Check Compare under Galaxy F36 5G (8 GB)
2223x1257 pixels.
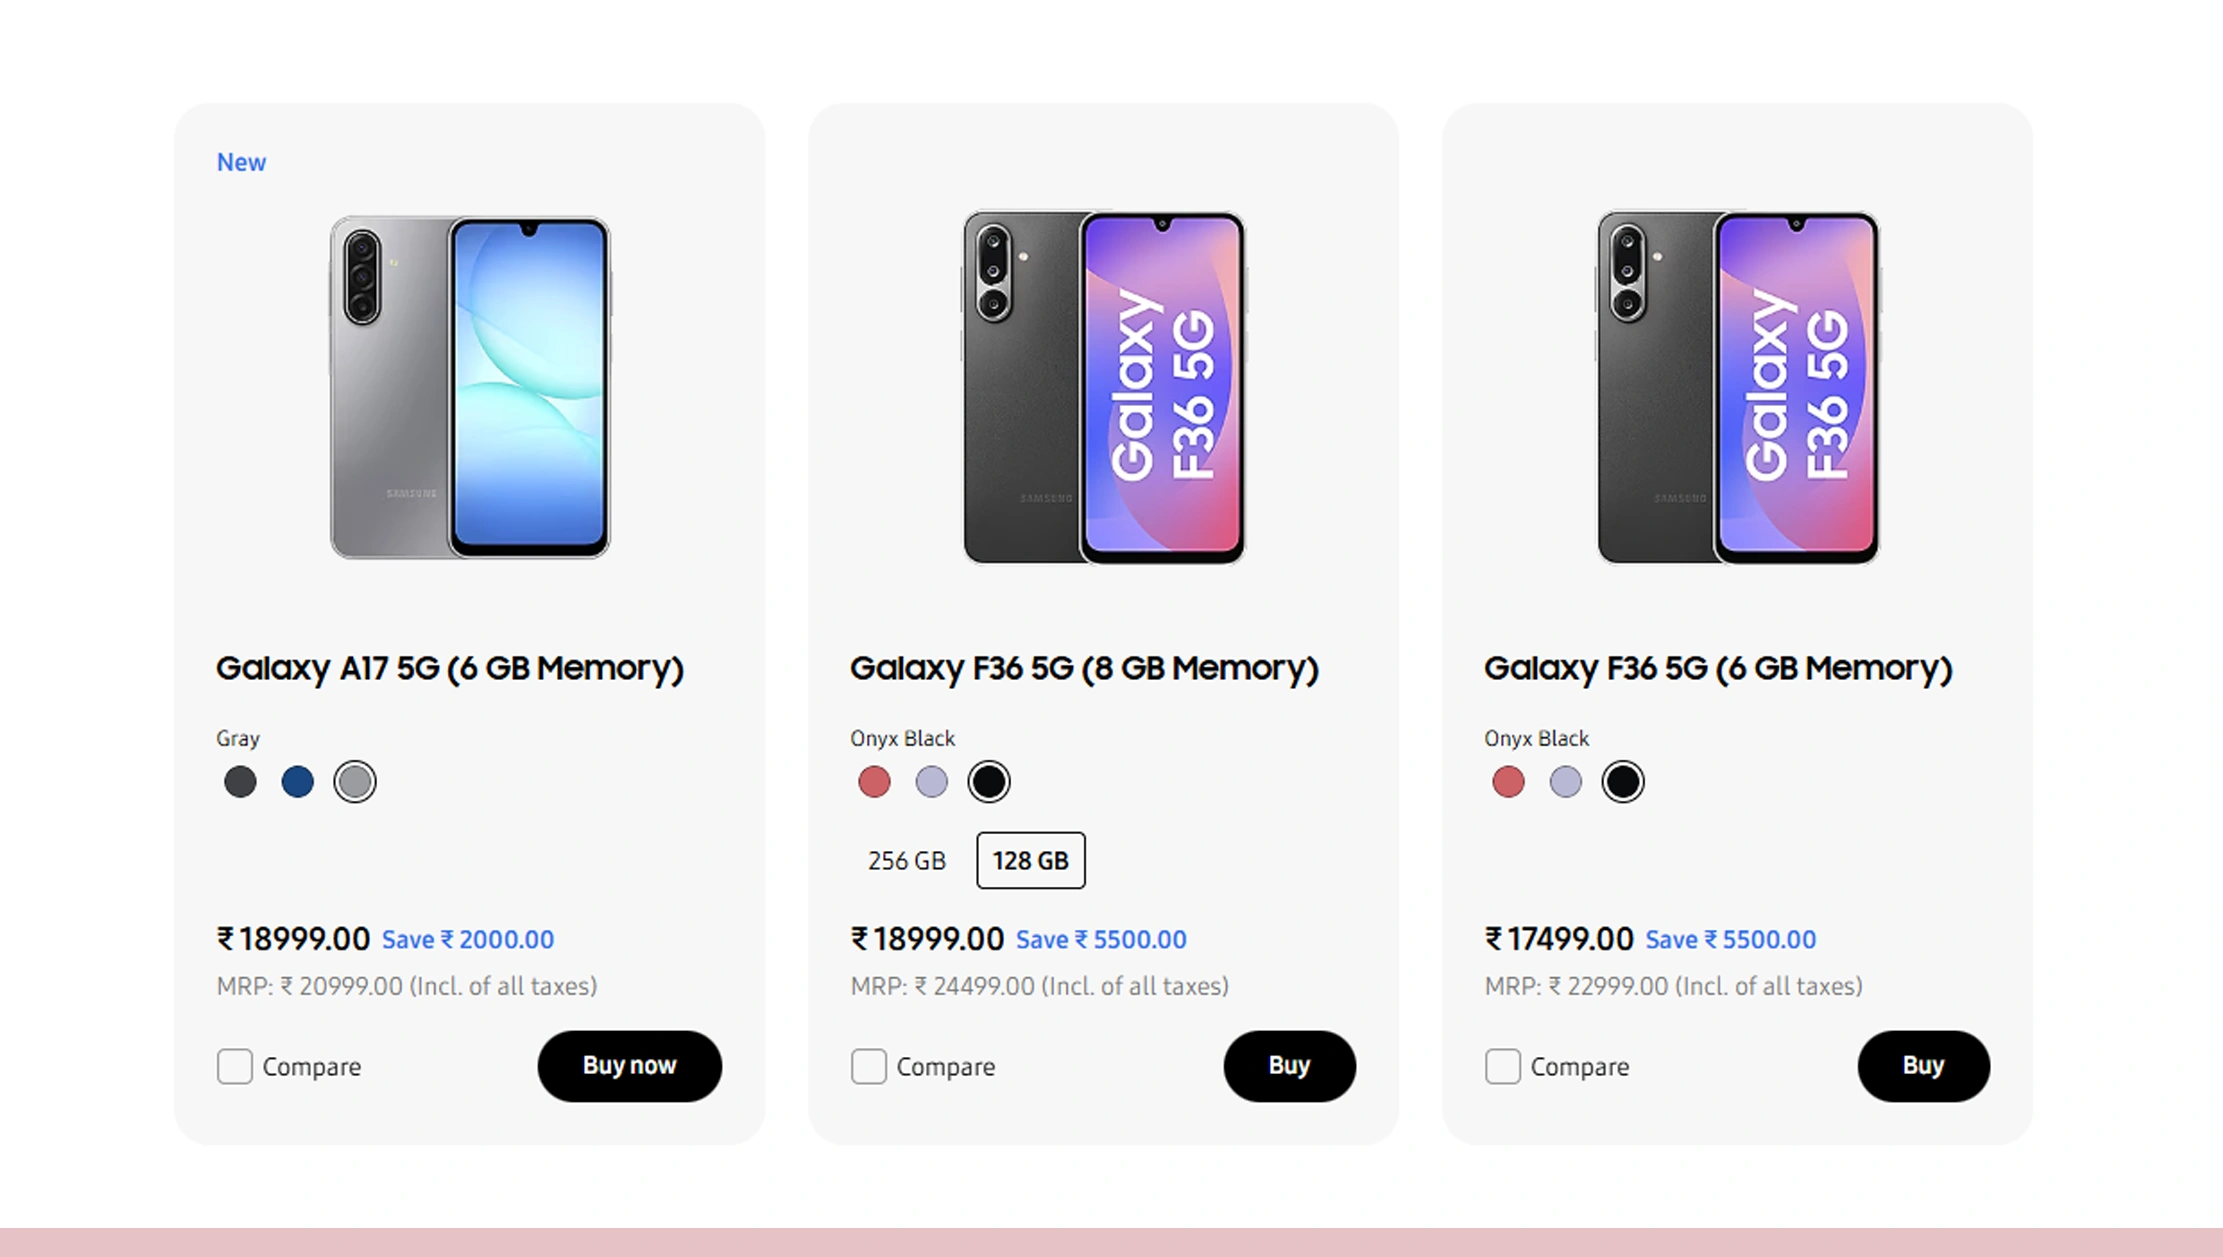tap(867, 1066)
